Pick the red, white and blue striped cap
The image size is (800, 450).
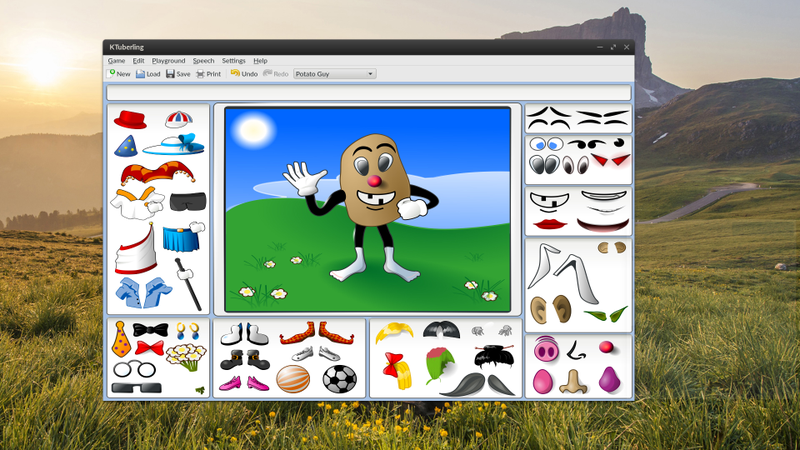pyautogui.click(x=179, y=120)
